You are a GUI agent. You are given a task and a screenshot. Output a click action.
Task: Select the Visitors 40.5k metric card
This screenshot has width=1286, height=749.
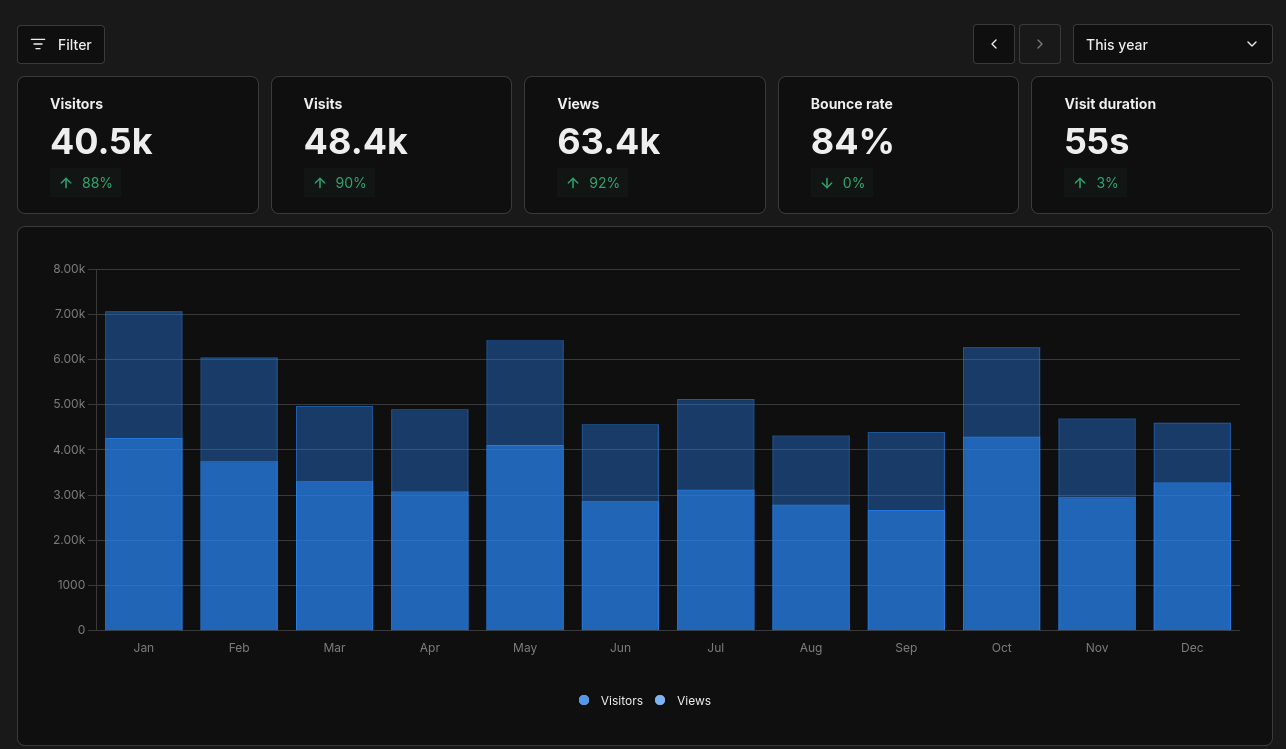(x=138, y=145)
